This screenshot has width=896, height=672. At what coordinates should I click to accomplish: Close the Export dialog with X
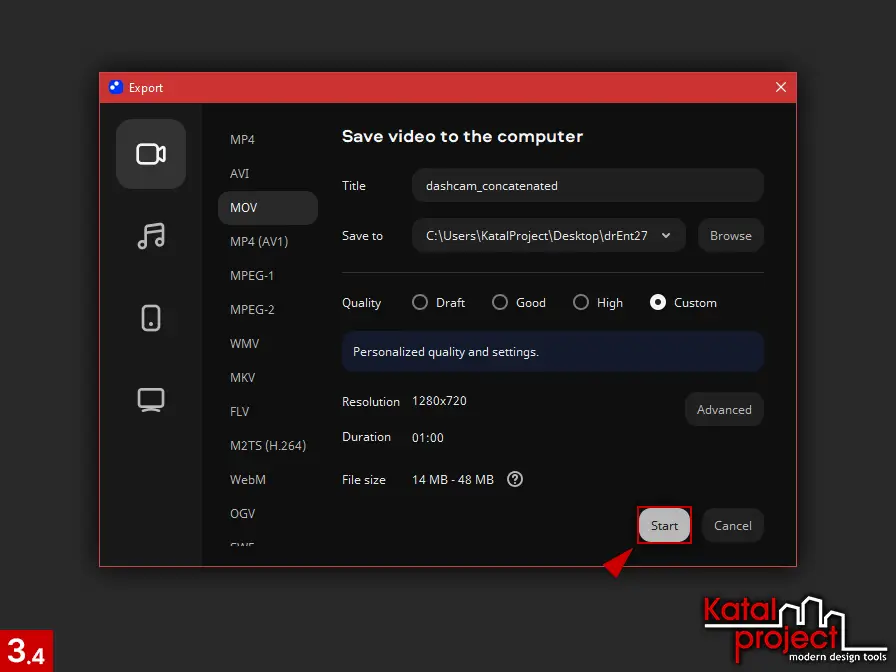pos(781,87)
